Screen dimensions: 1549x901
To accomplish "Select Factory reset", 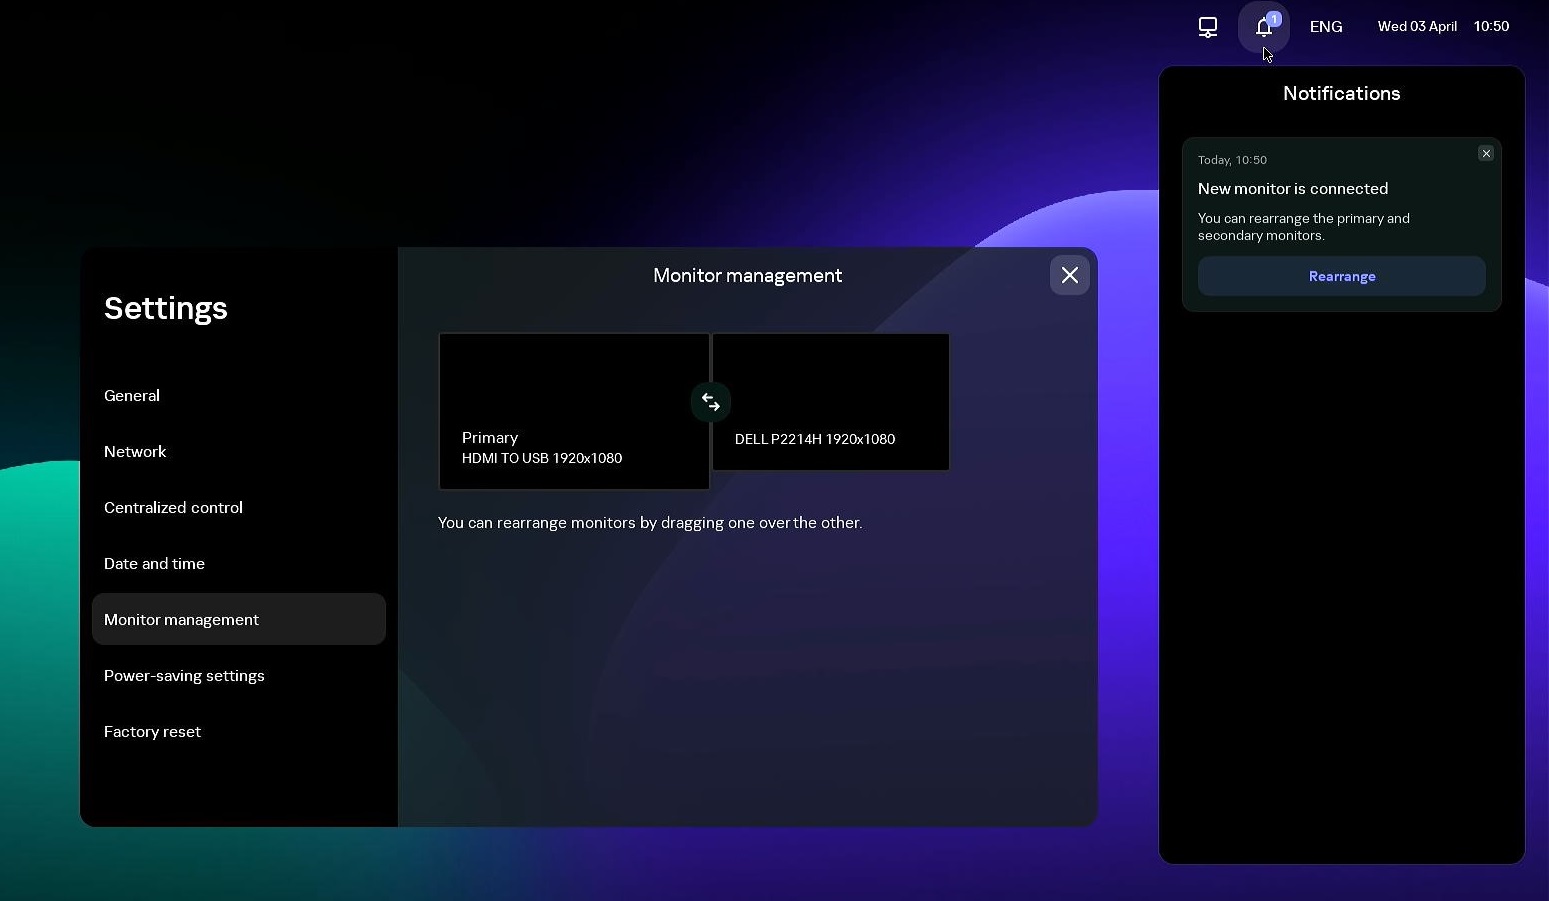I will [x=152, y=731].
